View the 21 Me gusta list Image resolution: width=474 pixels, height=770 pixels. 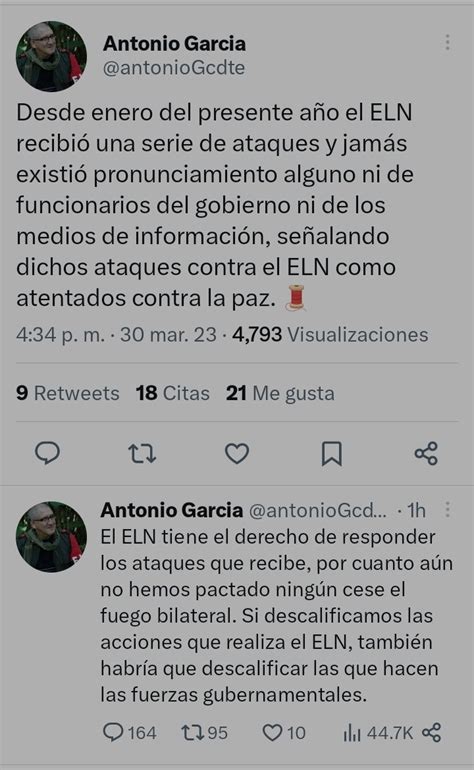(x=280, y=393)
